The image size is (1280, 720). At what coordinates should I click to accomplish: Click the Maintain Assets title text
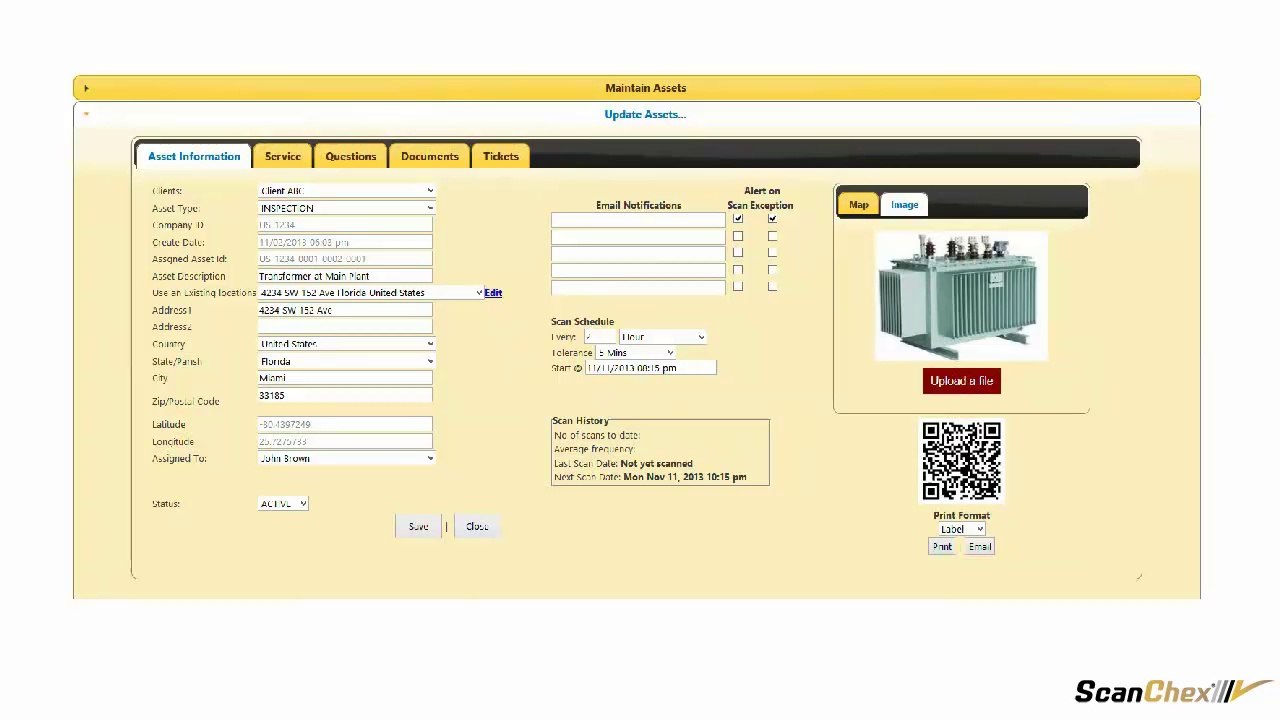coord(645,88)
